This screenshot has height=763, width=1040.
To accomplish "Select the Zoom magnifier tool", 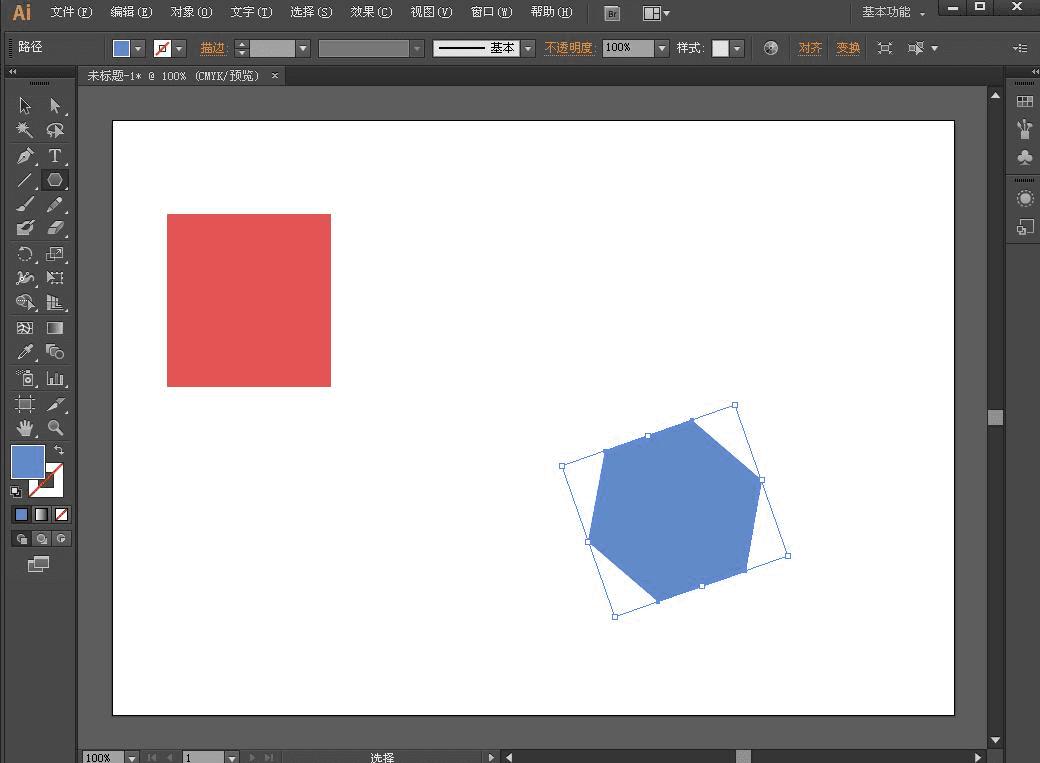I will pos(55,428).
